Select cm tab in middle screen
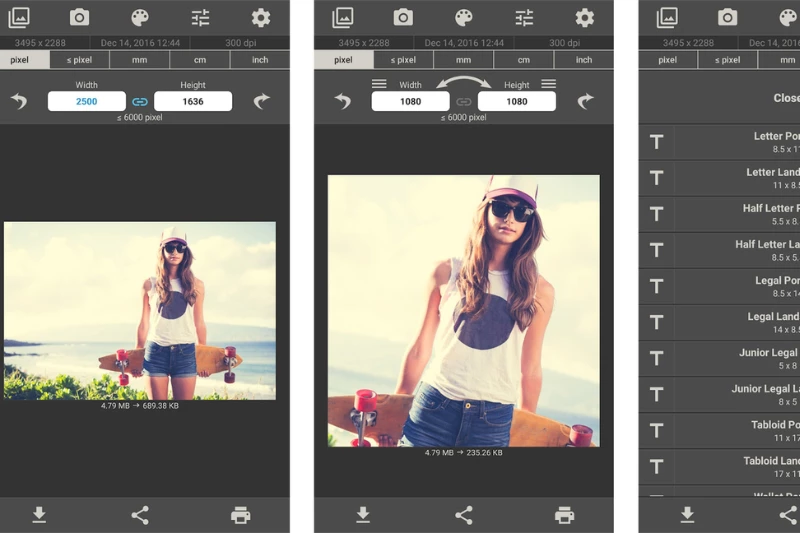800x533 pixels. [x=524, y=60]
